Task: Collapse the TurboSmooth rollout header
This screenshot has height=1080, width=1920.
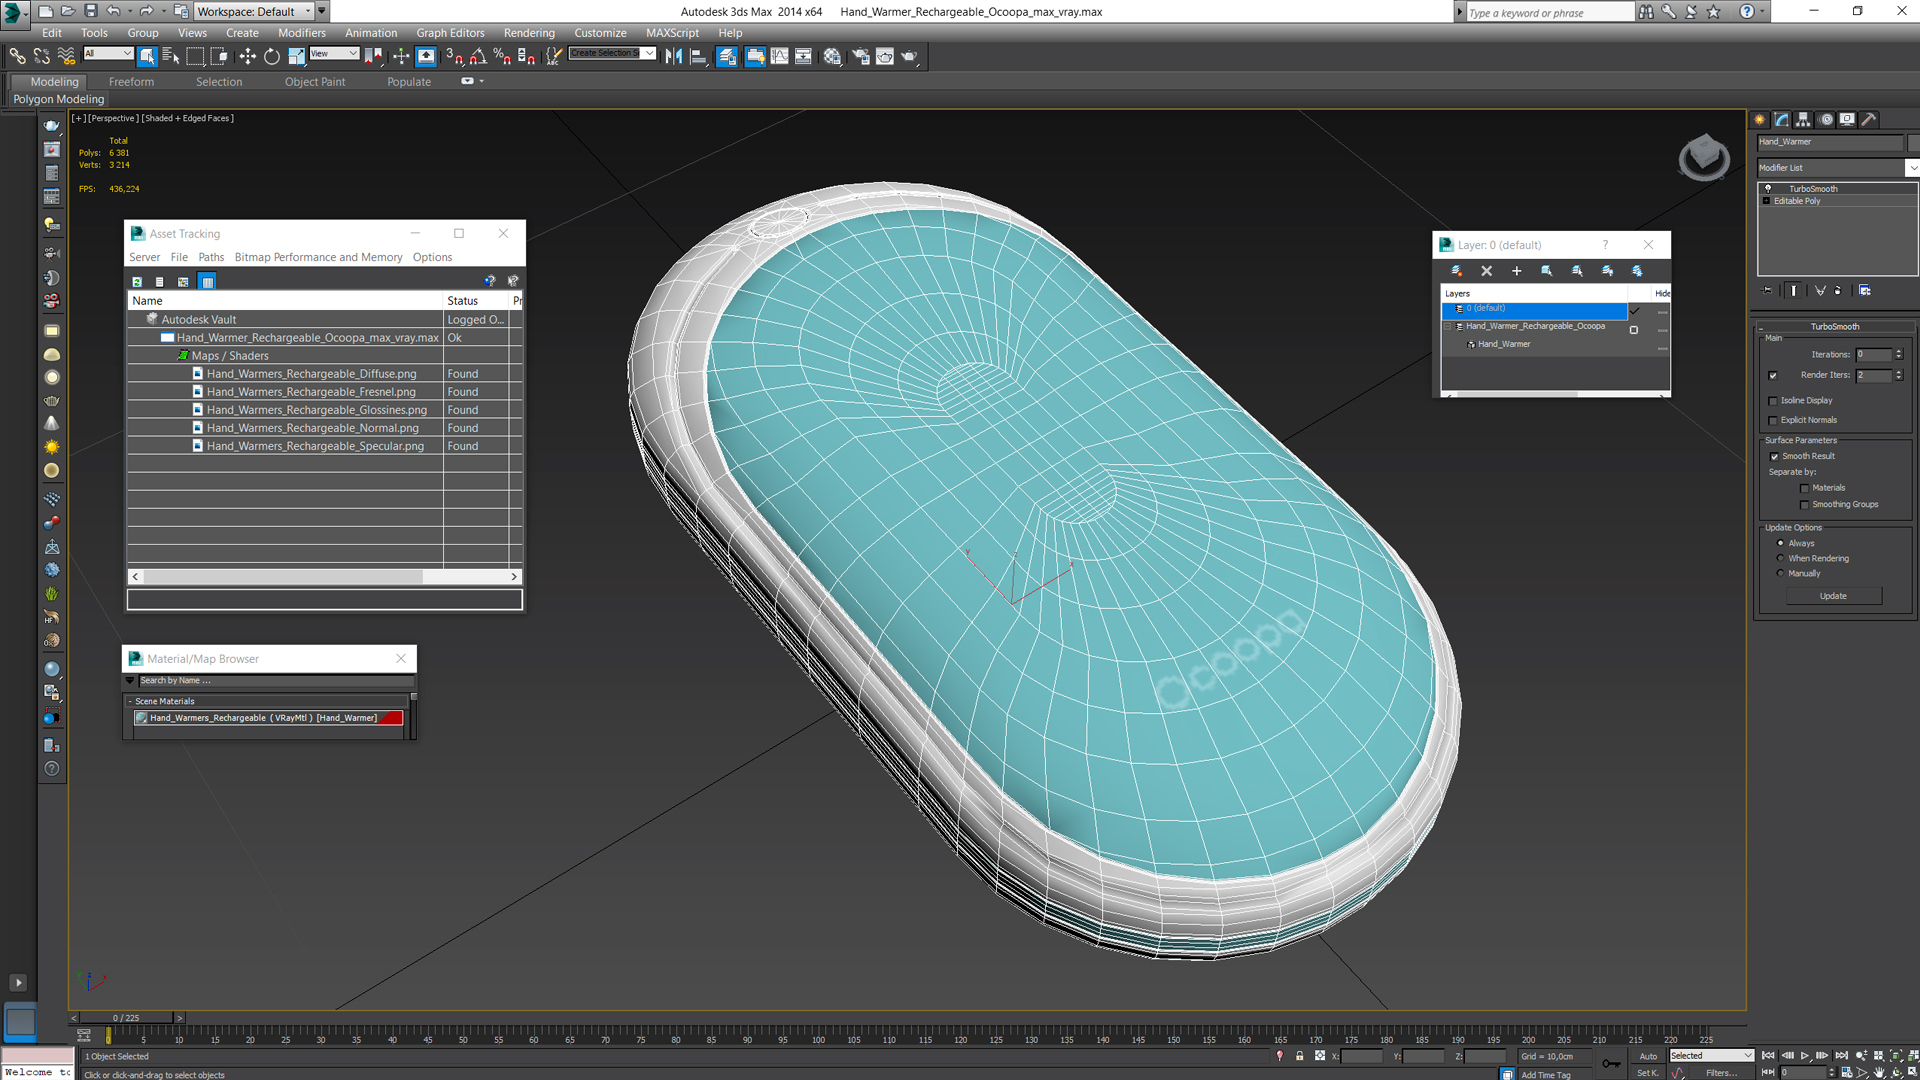Action: 1835,327
